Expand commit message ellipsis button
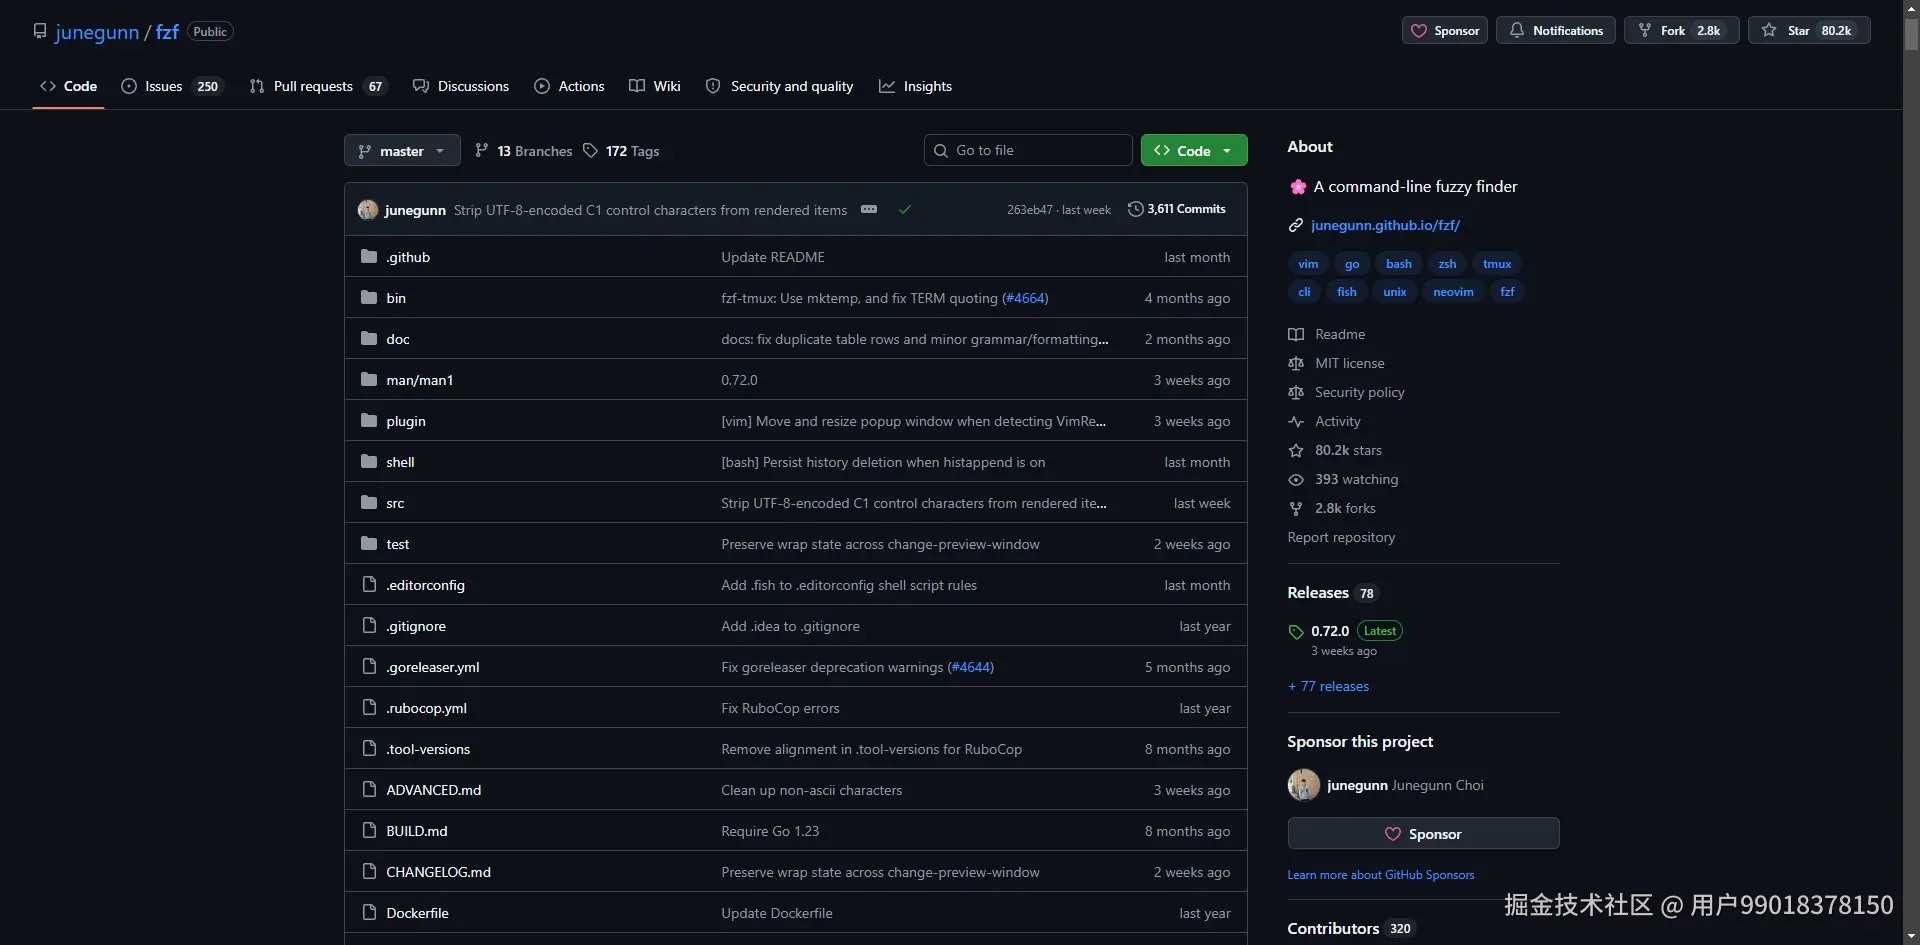 point(869,209)
